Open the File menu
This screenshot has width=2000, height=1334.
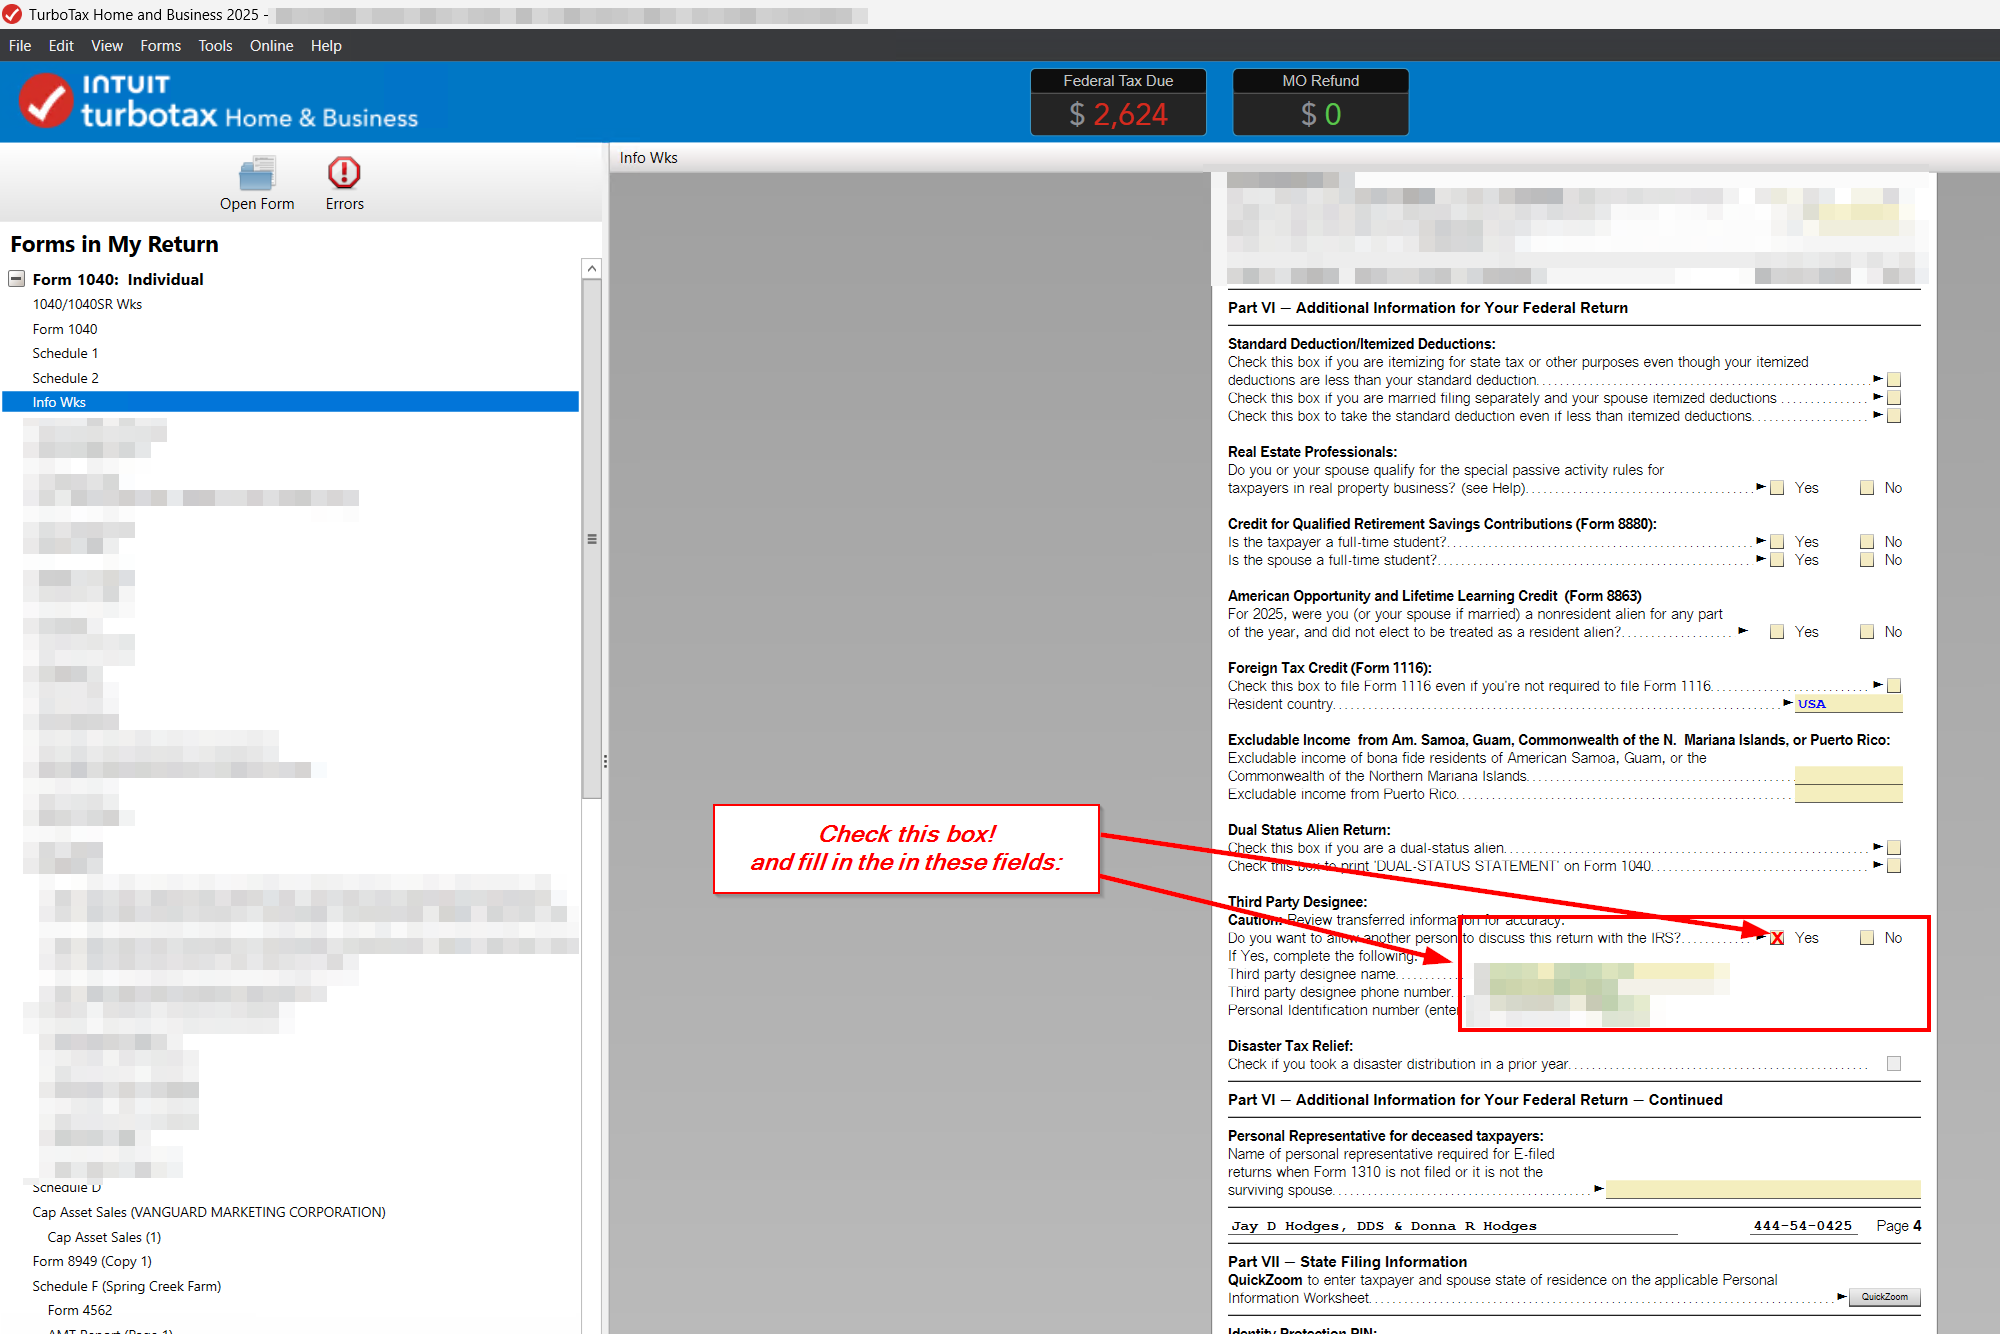tap(20, 46)
